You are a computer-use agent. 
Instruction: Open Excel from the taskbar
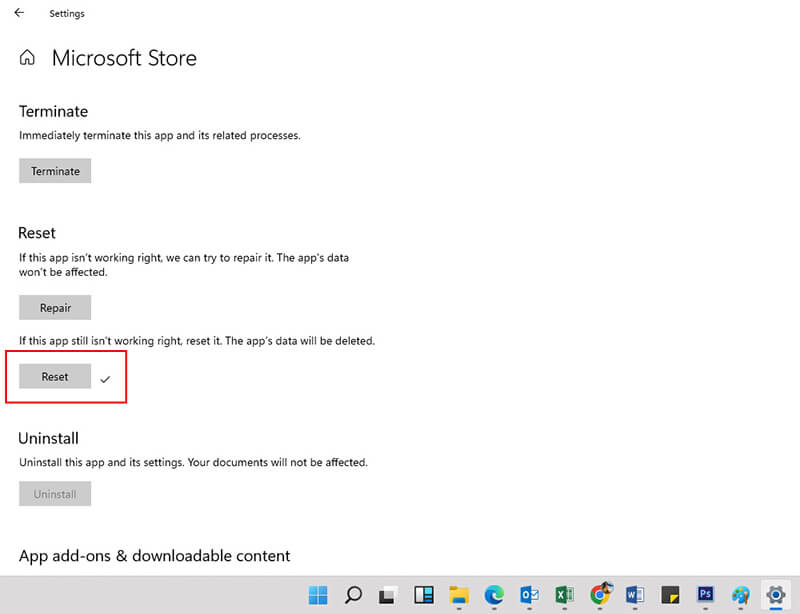[x=564, y=595]
